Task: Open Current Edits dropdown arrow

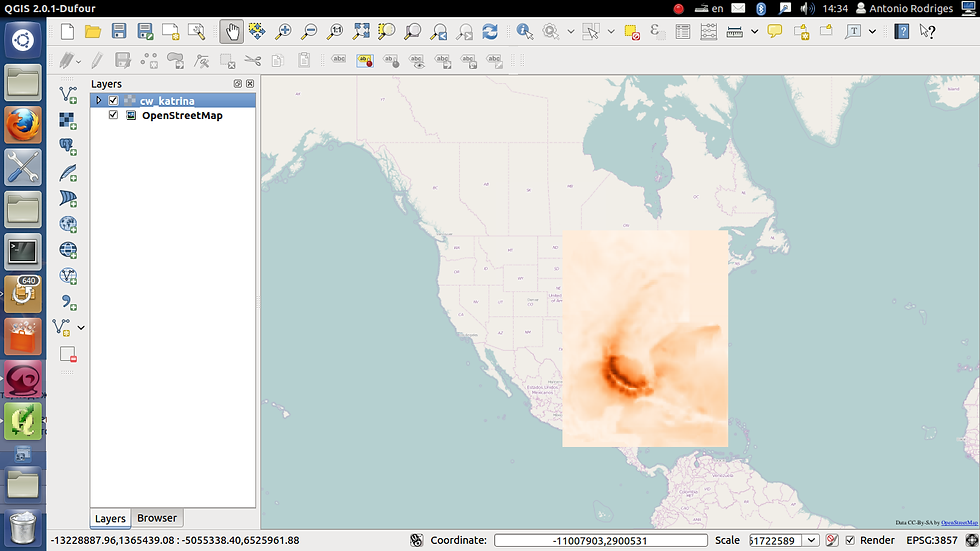Action: pos(79,61)
